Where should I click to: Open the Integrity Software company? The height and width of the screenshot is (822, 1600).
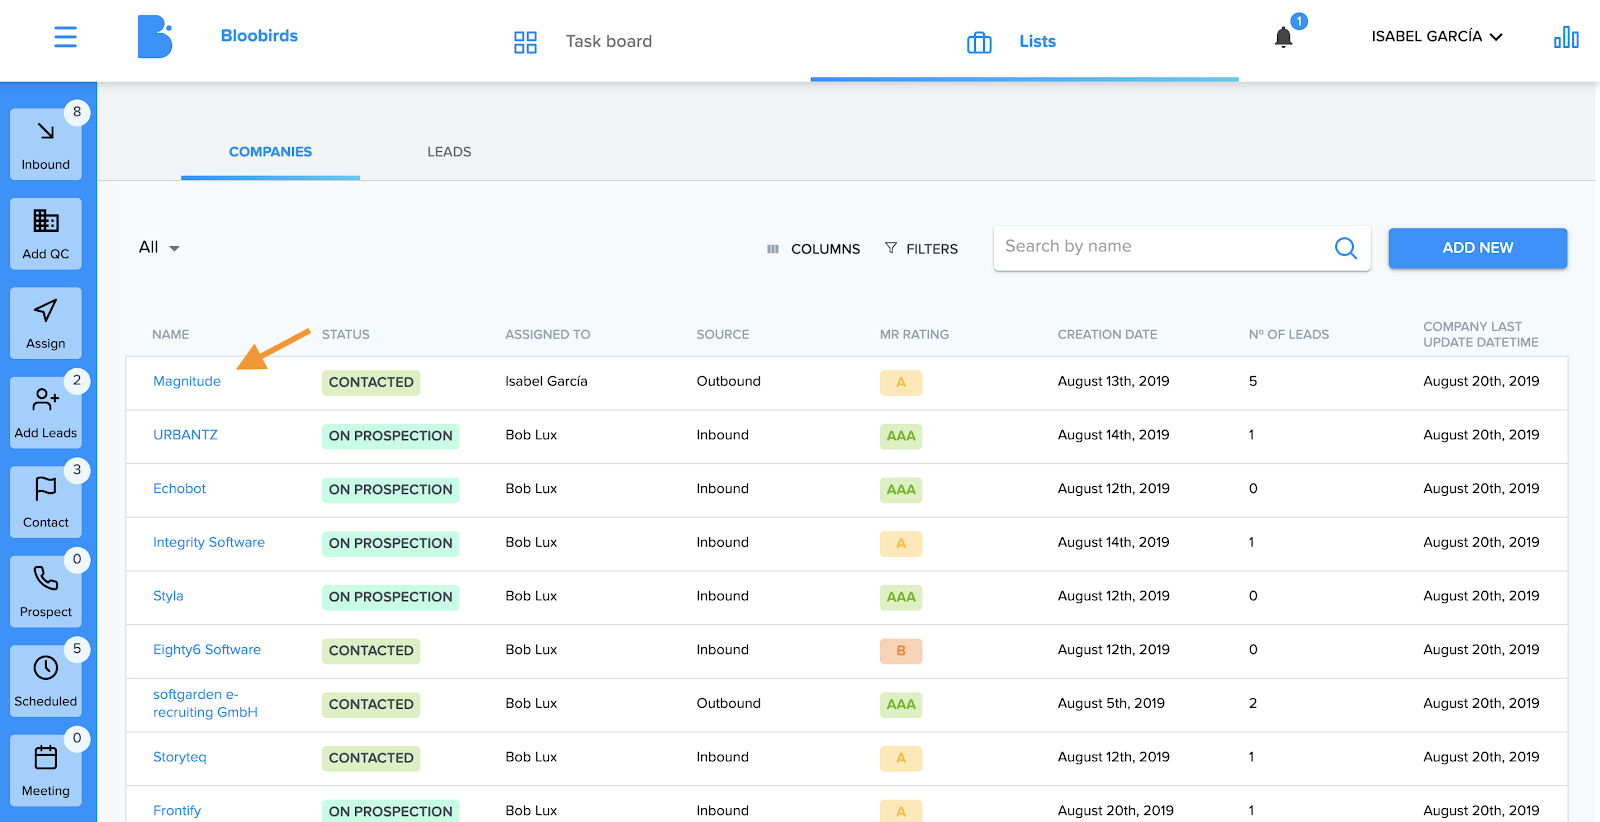(x=209, y=542)
